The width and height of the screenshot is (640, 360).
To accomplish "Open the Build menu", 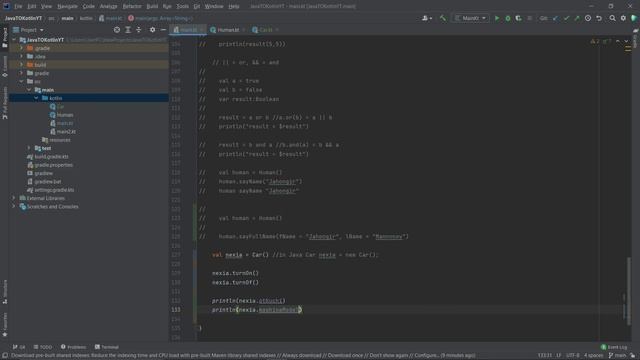I will coord(152,6).
